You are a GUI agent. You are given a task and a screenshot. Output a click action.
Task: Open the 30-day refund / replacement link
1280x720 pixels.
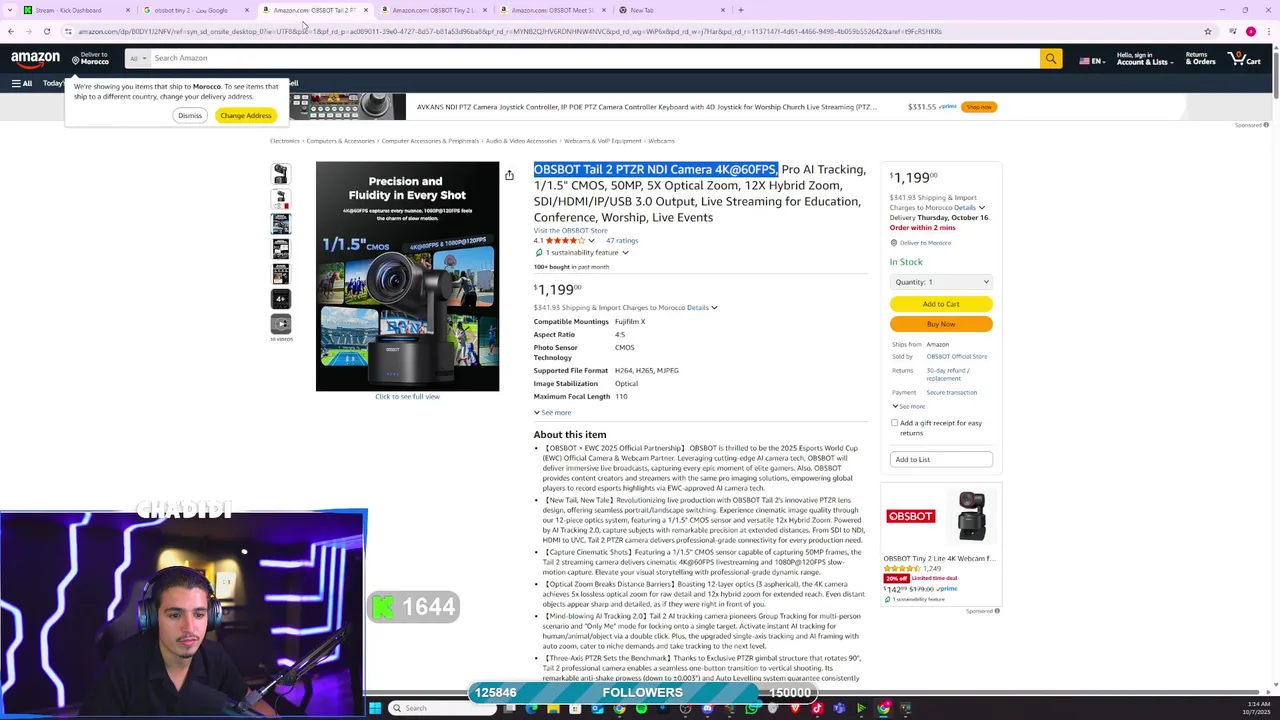[x=947, y=375]
